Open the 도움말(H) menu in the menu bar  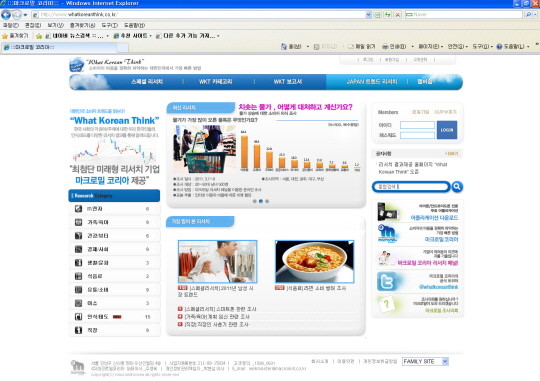click(x=134, y=25)
